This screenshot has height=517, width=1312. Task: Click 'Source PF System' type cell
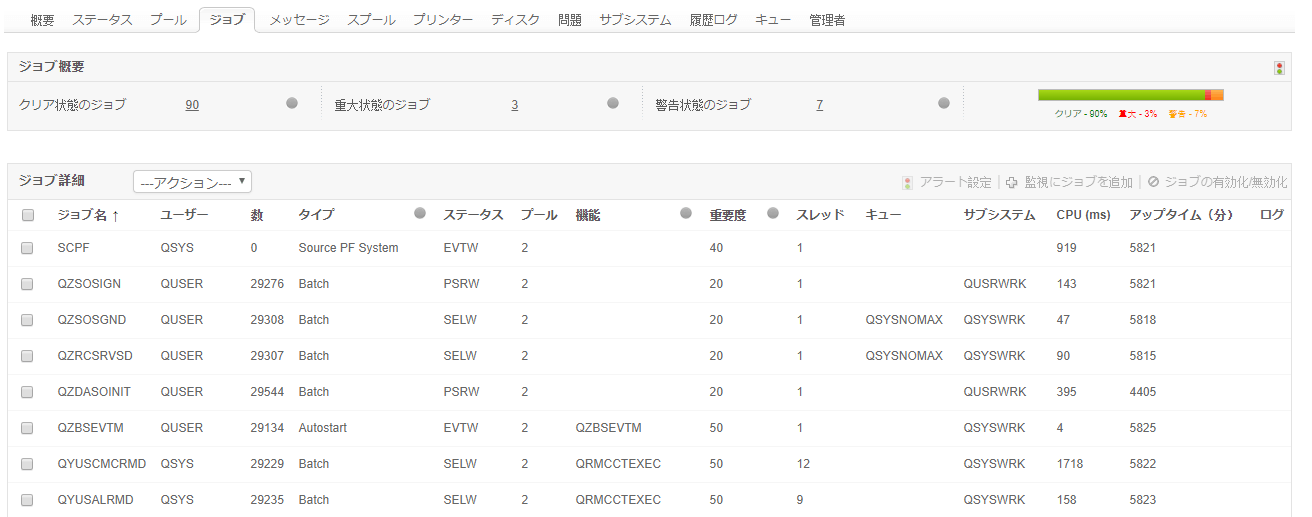pos(348,248)
